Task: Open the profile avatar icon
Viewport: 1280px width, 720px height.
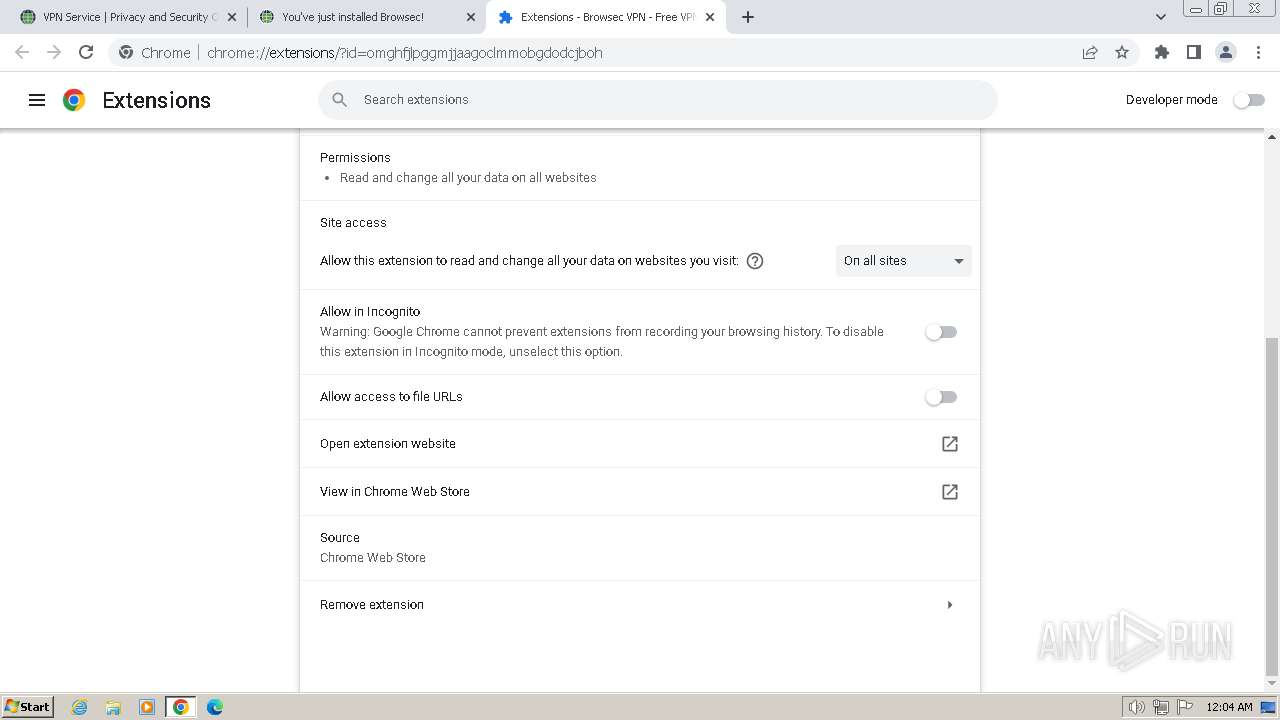Action: (x=1226, y=52)
